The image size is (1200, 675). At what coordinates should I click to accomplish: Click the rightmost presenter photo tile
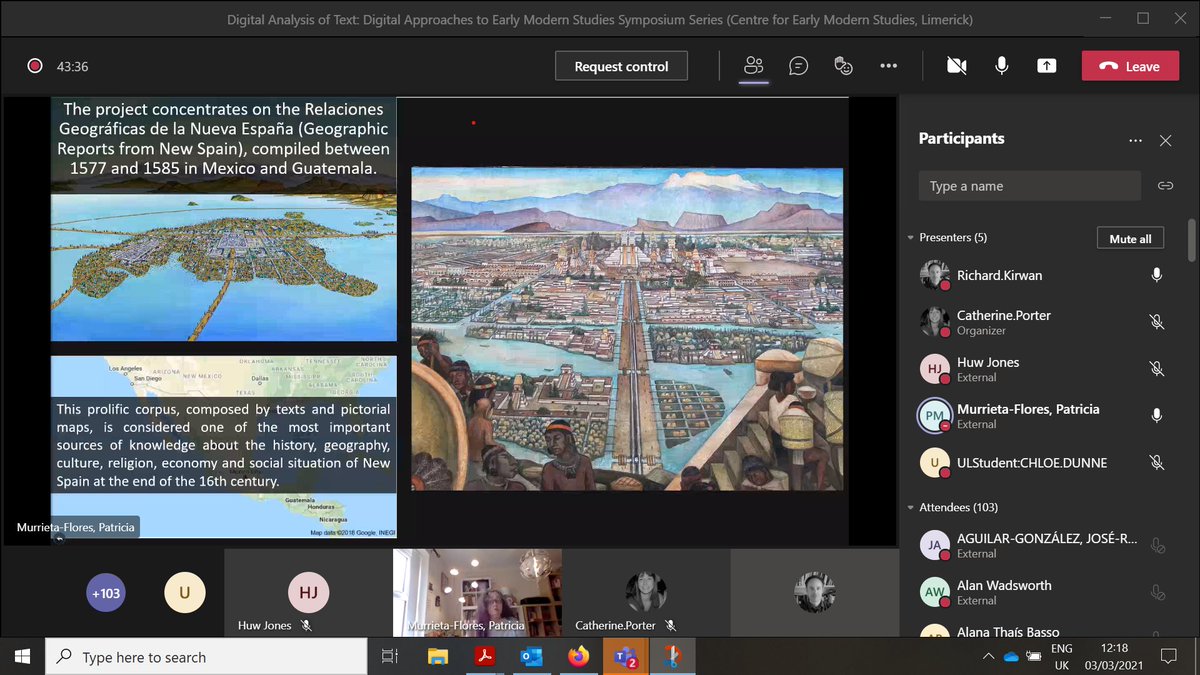[x=815, y=593]
